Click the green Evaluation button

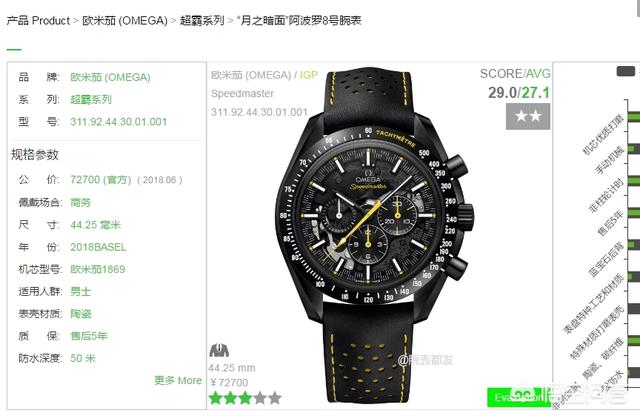tap(519, 397)
